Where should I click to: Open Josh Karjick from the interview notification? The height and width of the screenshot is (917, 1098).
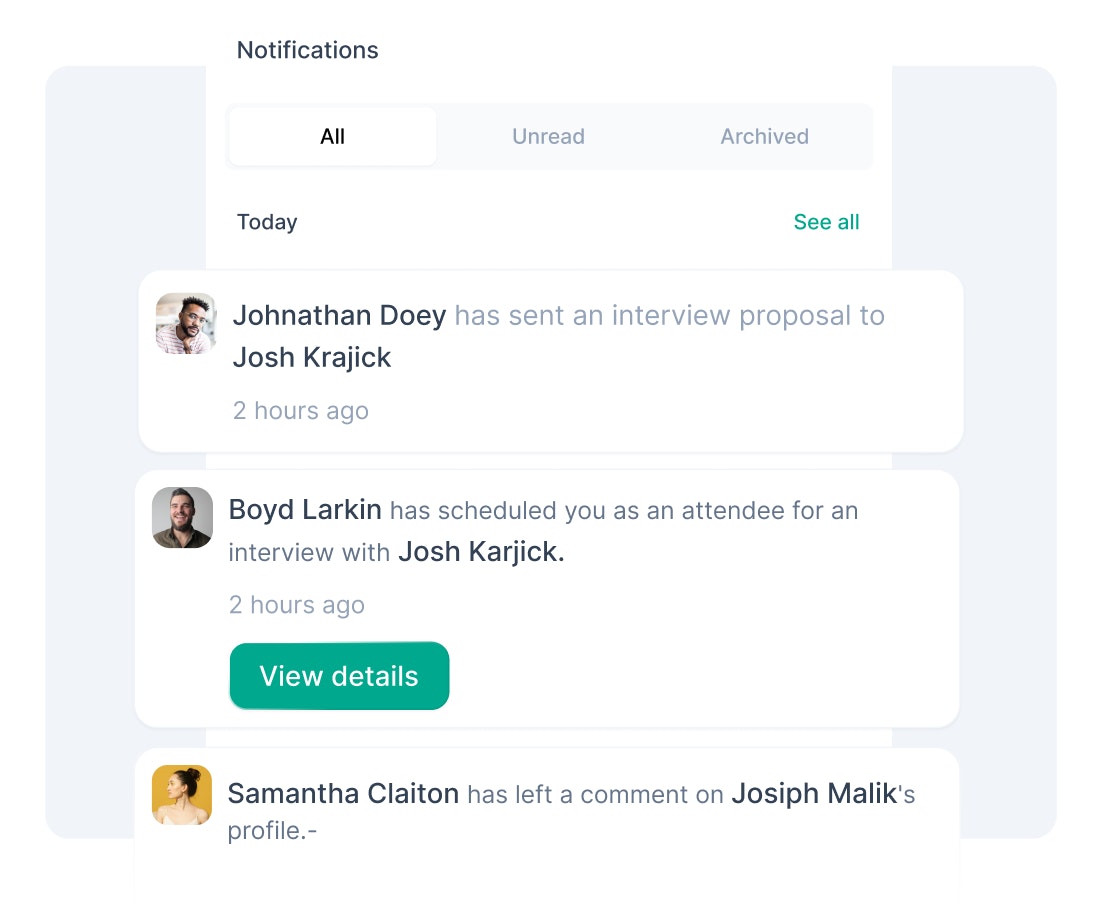[x=481, y=552]
